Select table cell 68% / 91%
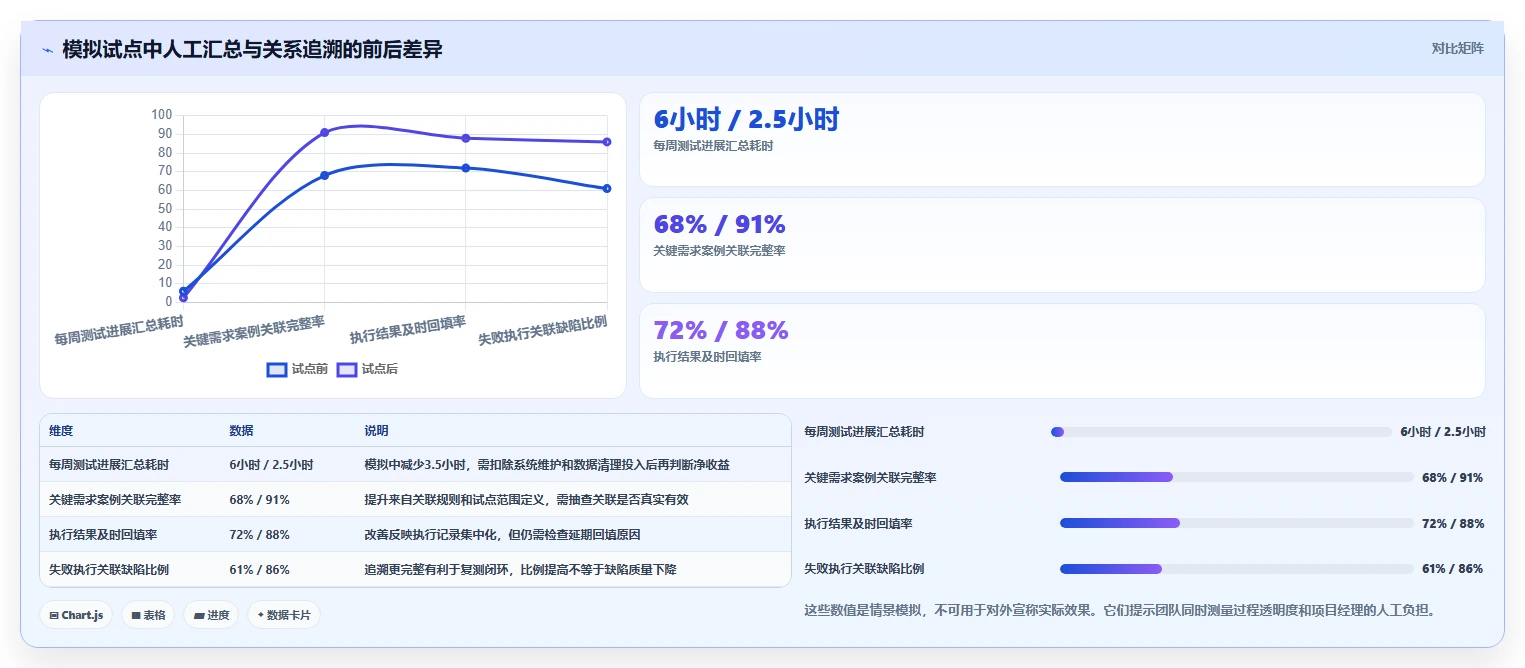The height and width of the screenshot is (668, 1525). coord(259,499)
